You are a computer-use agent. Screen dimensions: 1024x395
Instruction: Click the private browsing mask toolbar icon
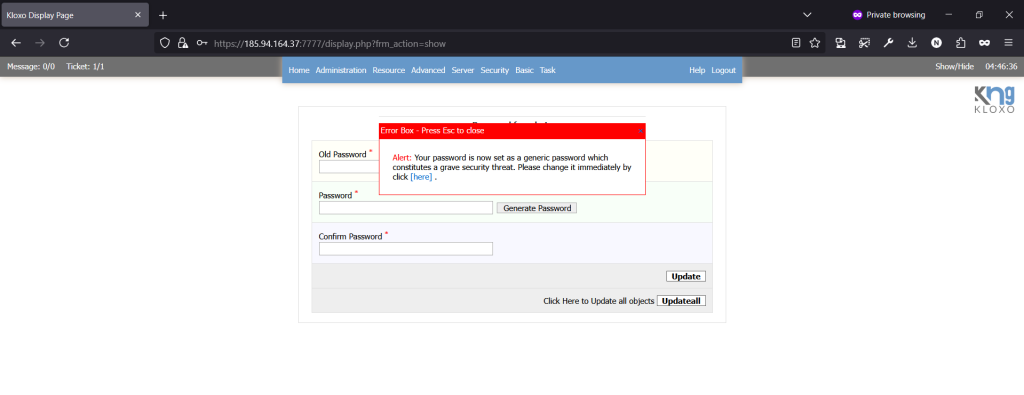coord(984,43)
